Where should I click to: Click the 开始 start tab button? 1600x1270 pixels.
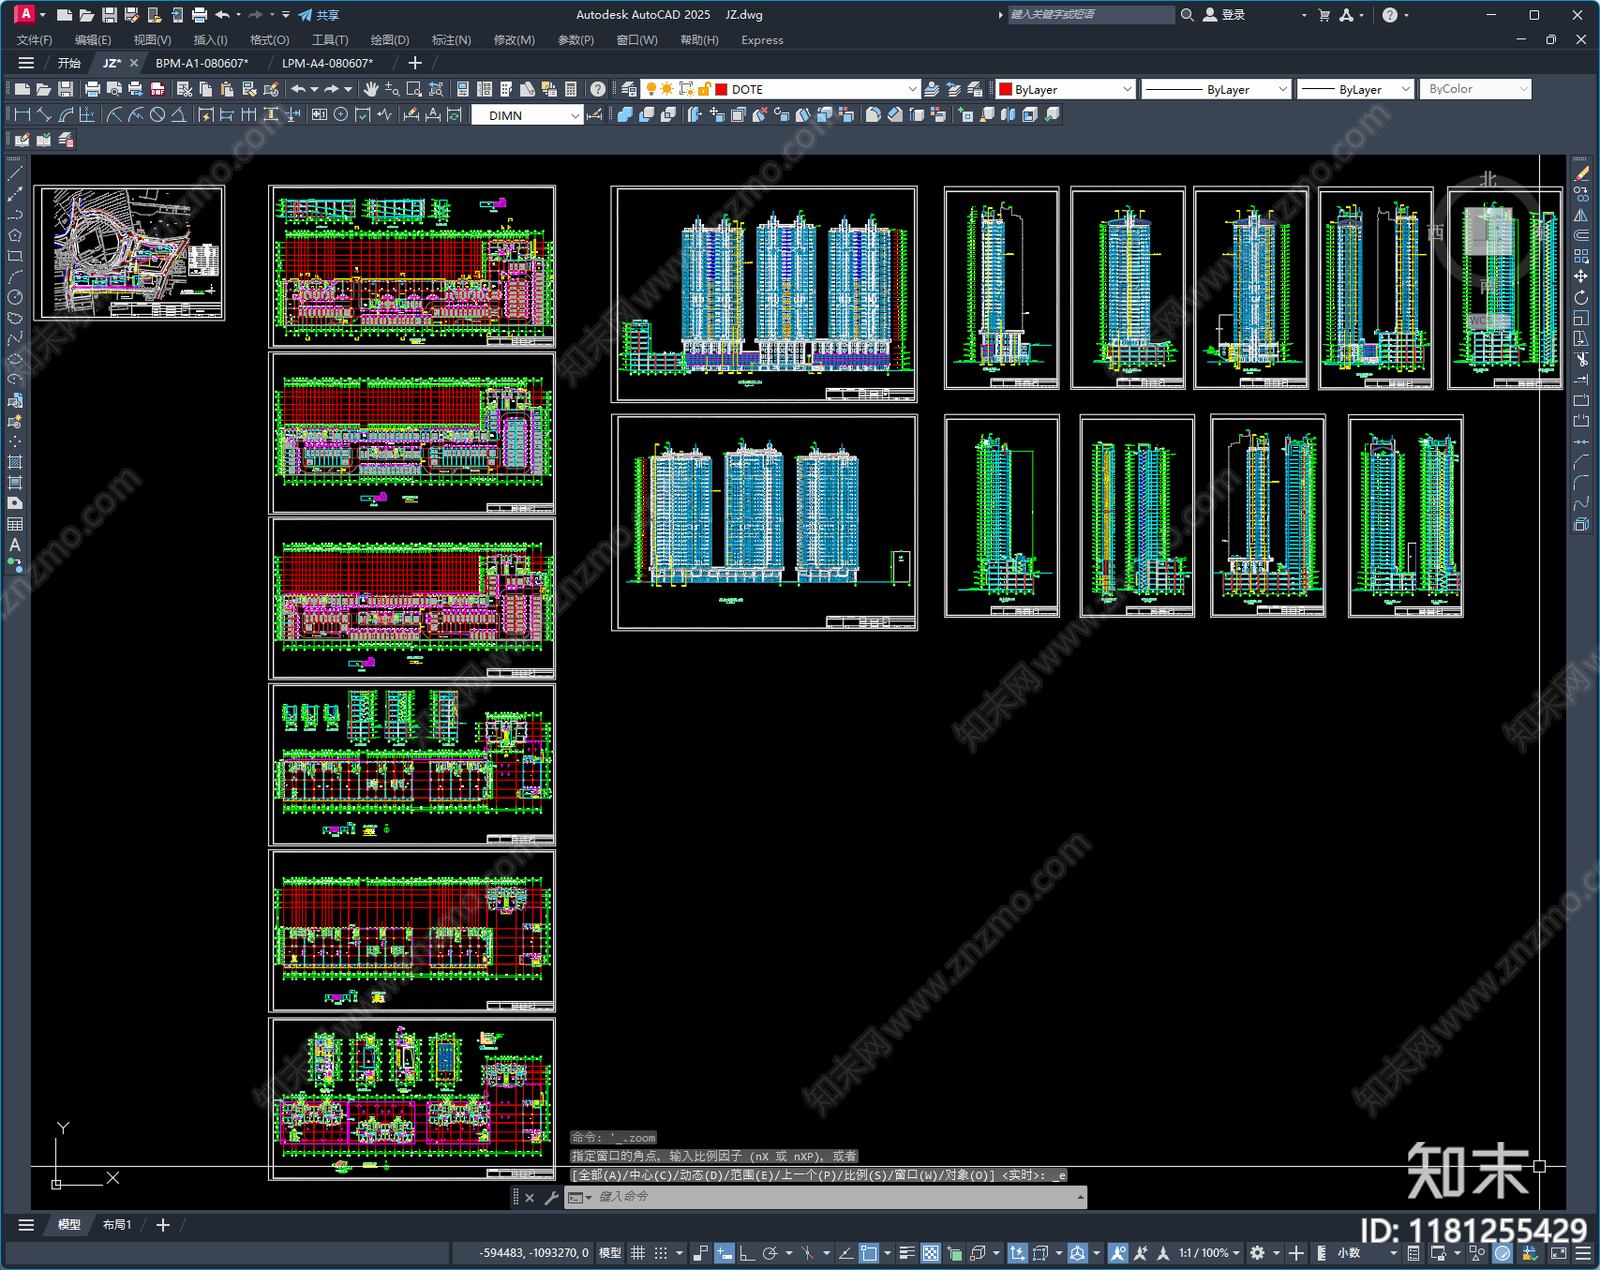point(68,63)
